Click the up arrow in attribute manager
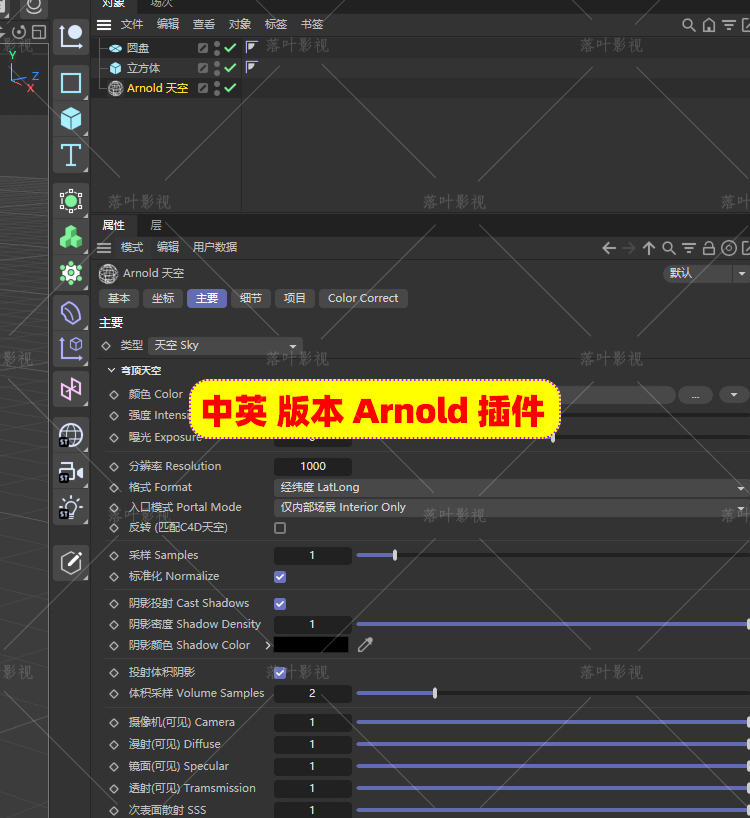This screenshot has height=818, width=750. [x=649, y=248]
